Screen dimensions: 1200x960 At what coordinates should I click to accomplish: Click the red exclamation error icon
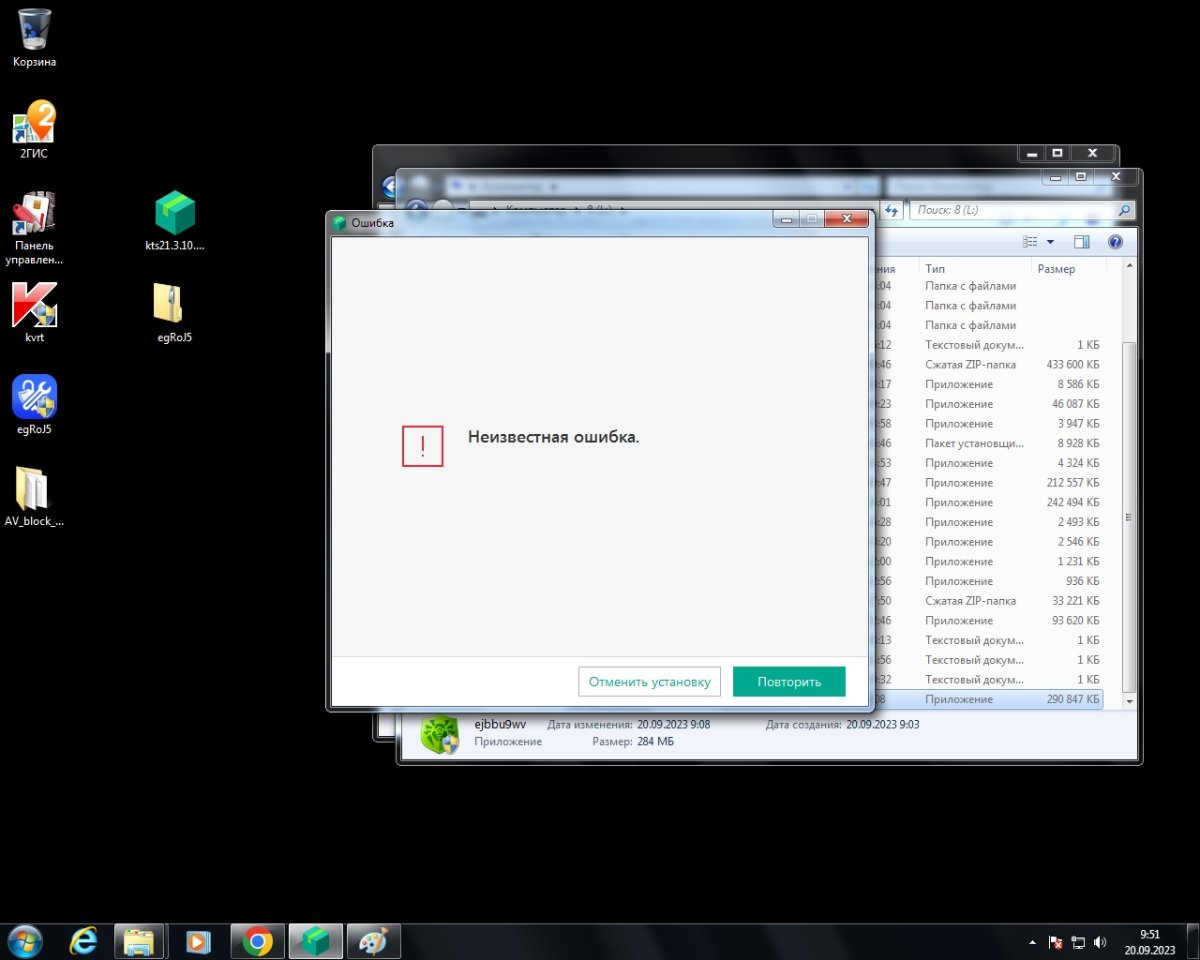pos(422,446)
